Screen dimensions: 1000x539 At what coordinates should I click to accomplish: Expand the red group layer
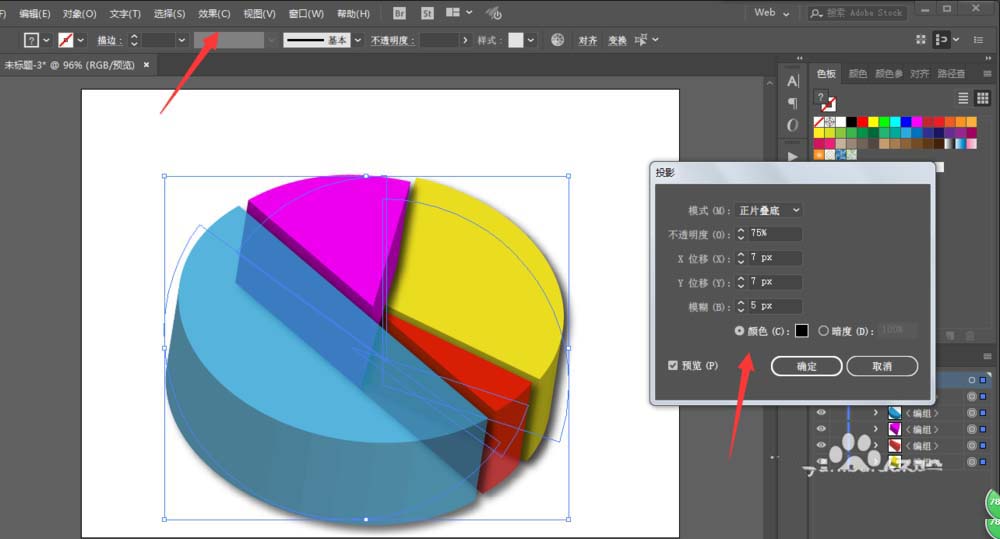click(x=876, y=446)
